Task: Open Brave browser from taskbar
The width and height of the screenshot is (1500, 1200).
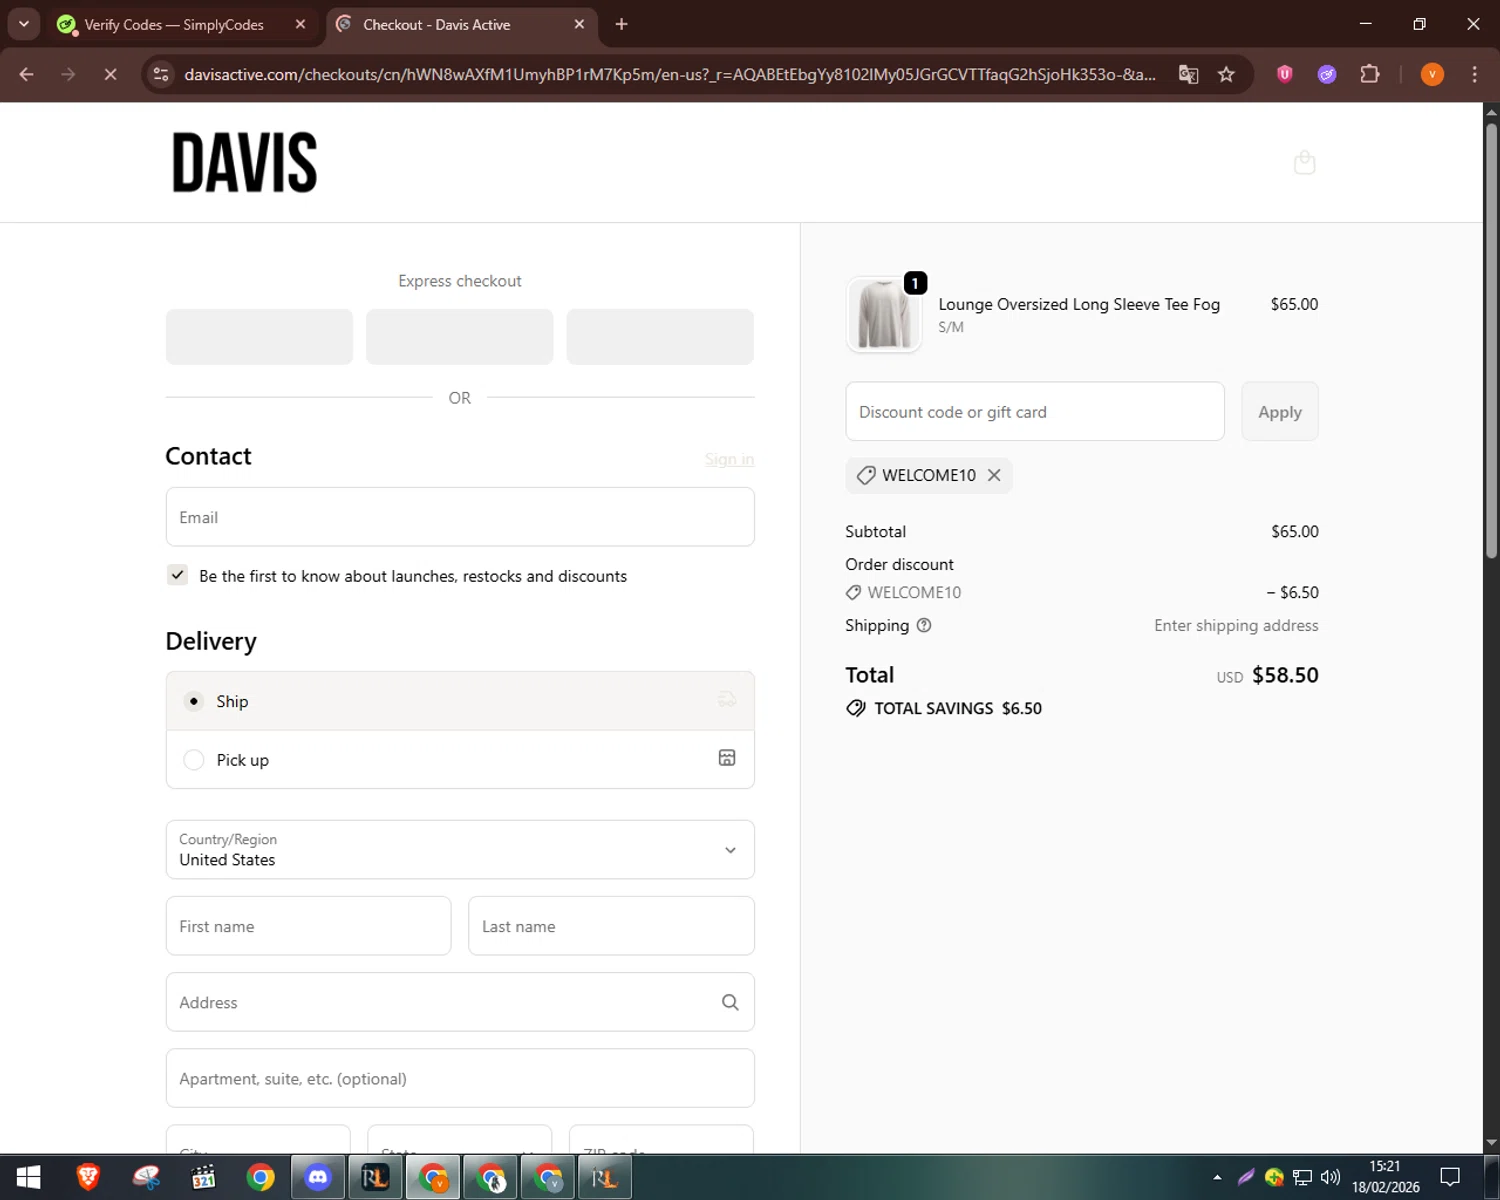Action: point(88,1177)
